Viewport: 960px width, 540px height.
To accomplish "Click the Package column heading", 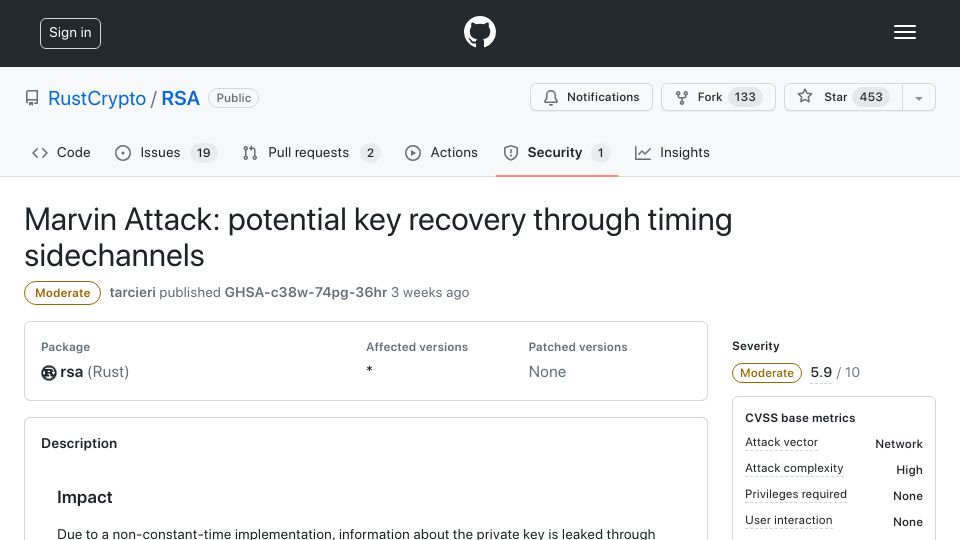I will (x=66, y=347).
